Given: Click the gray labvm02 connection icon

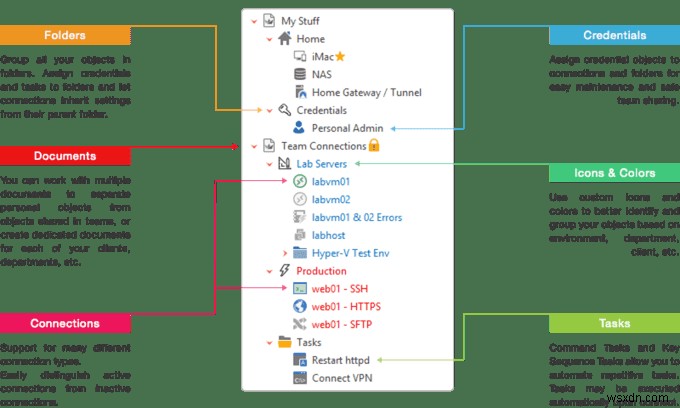Looking at the screenshot, I should [x=300, y=199].
